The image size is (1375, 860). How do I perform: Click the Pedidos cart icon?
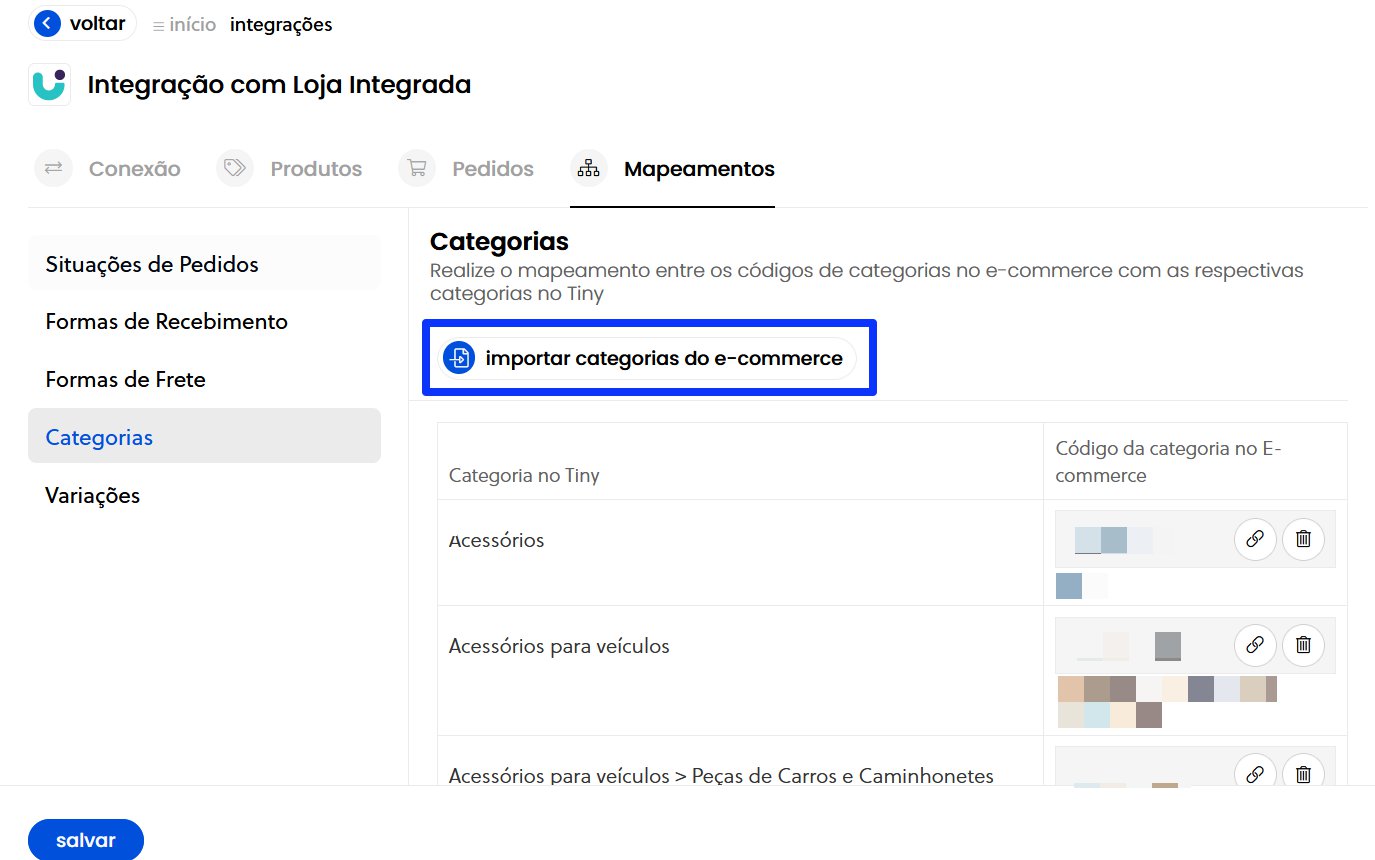[417, 168]
